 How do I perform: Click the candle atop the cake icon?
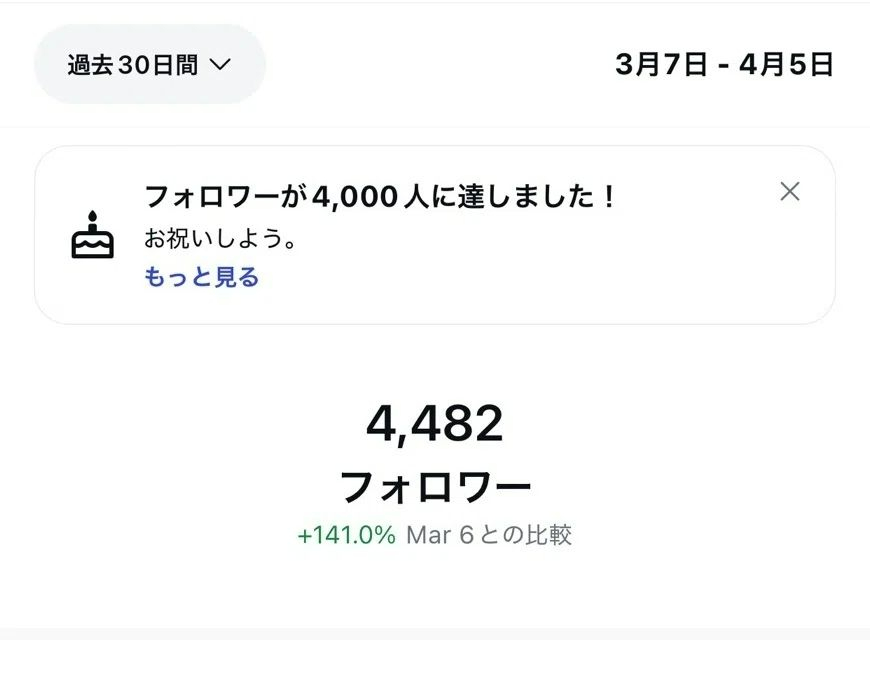(92, 217)
